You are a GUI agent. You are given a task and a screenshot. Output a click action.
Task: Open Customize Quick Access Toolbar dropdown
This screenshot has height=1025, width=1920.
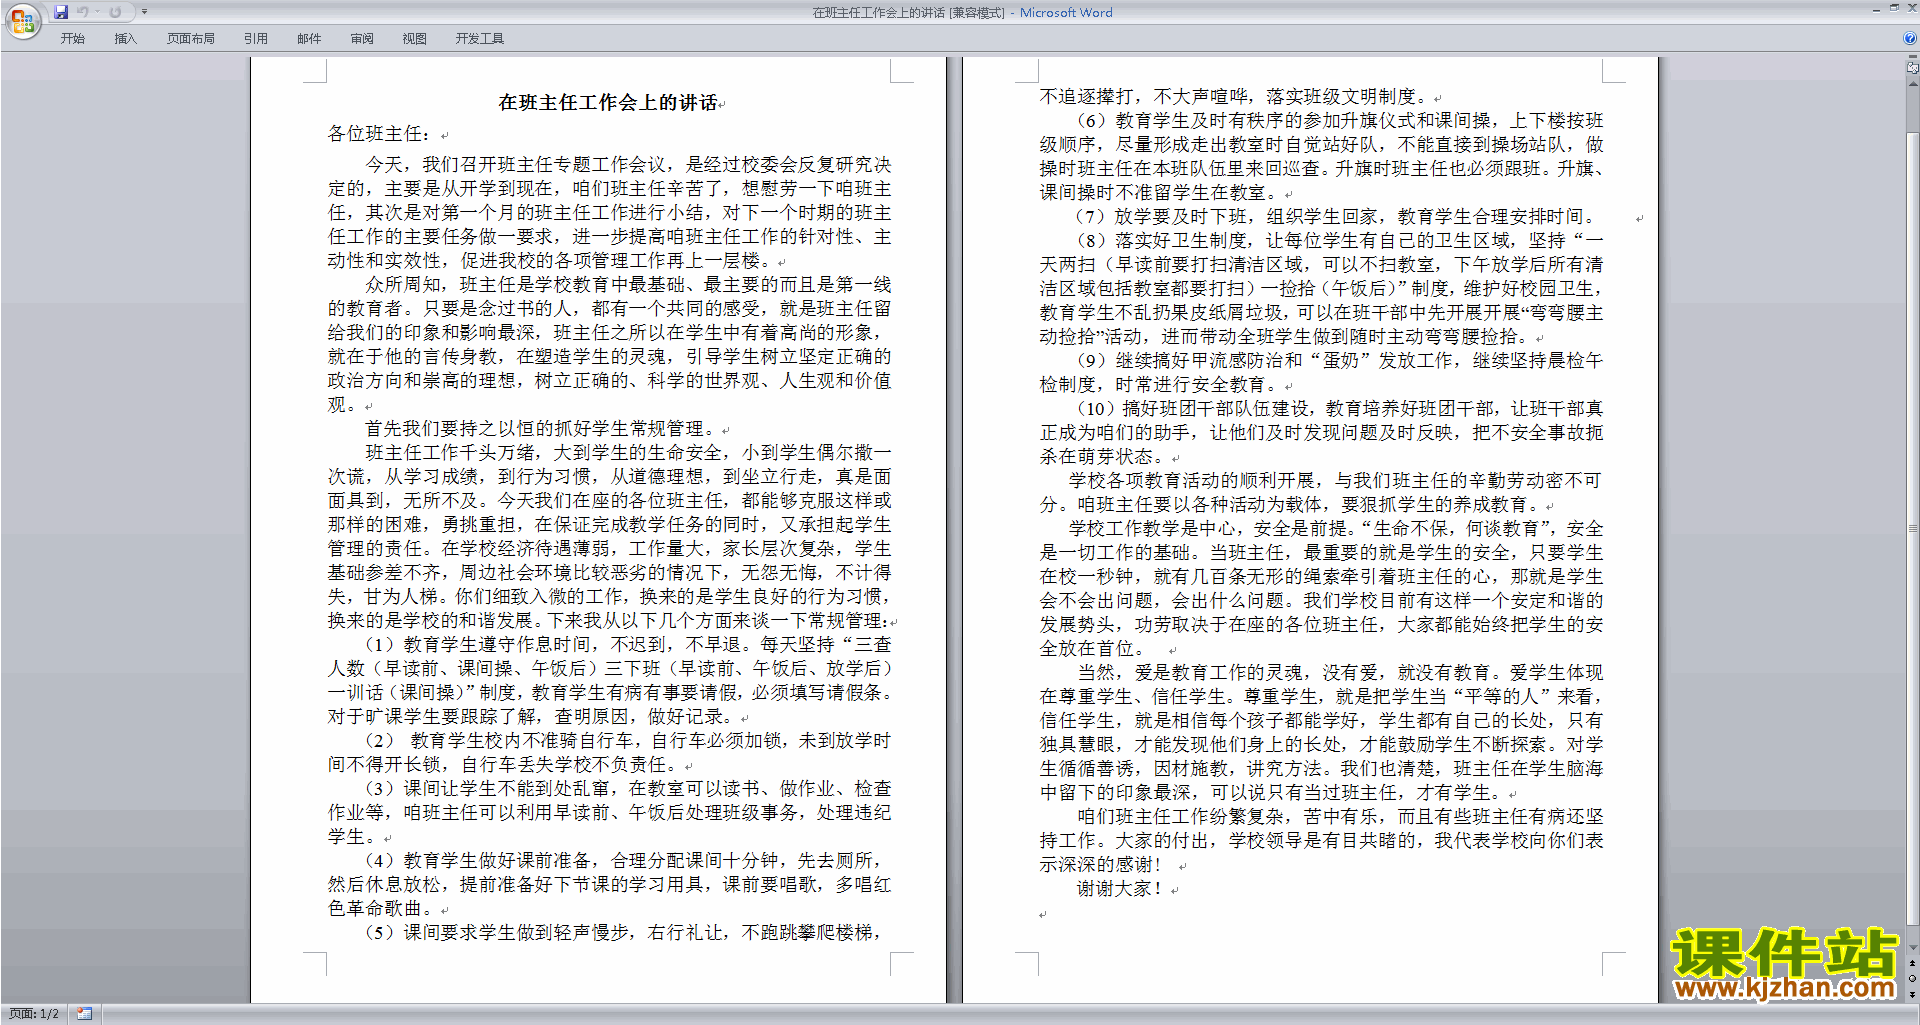(x=144, y=12)
